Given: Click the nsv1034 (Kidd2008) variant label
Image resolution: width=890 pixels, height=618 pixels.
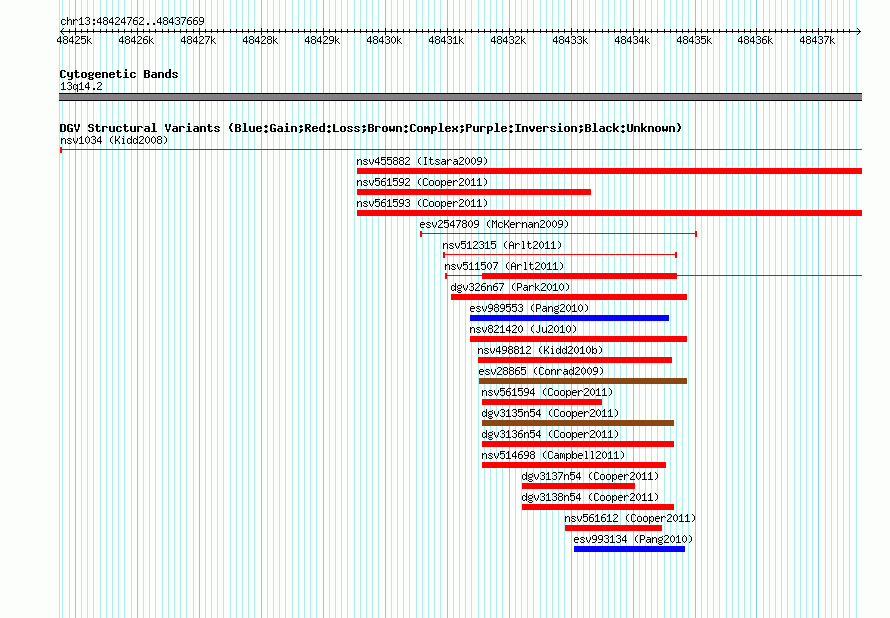Looking at the screenshot, I should click(x=114, y=140).
